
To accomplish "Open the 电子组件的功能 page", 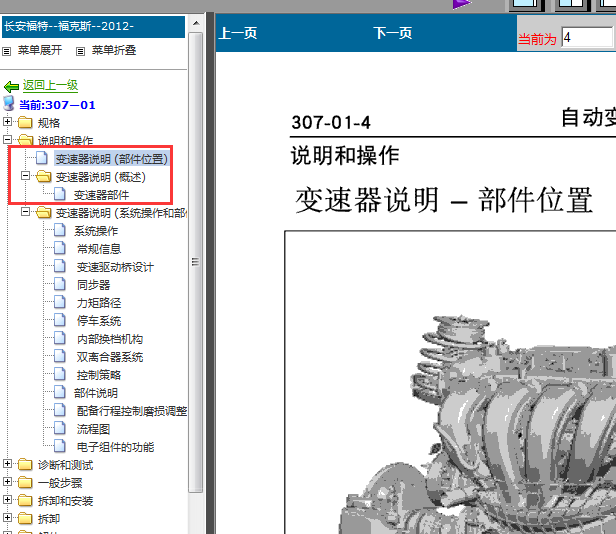I will pos(116,447).
